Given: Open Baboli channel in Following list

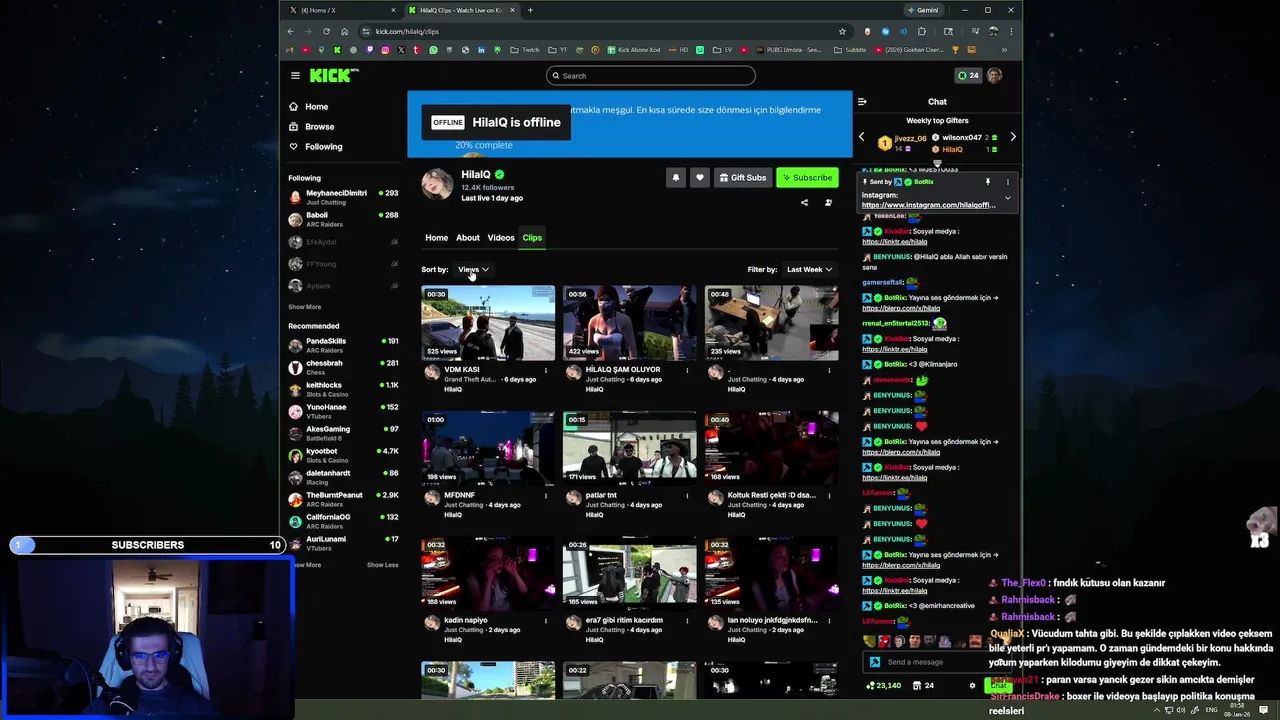Looking at the screenshot, I should point(343,219).
